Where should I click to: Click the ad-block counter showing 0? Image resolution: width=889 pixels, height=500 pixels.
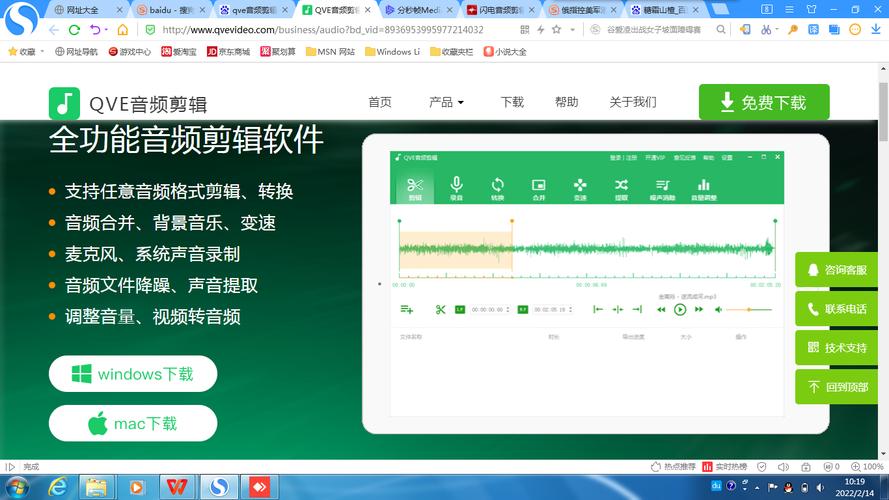pos(831,467)
